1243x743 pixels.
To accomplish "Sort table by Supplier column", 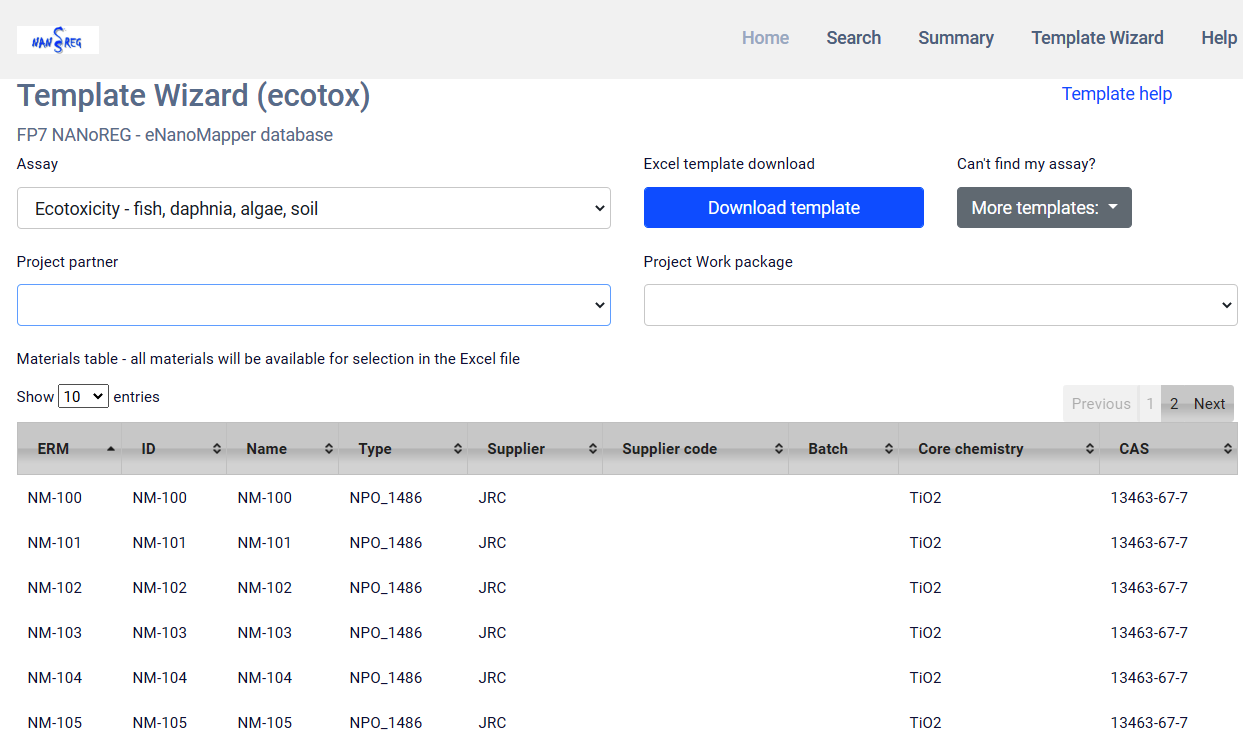I will (535, 449).
